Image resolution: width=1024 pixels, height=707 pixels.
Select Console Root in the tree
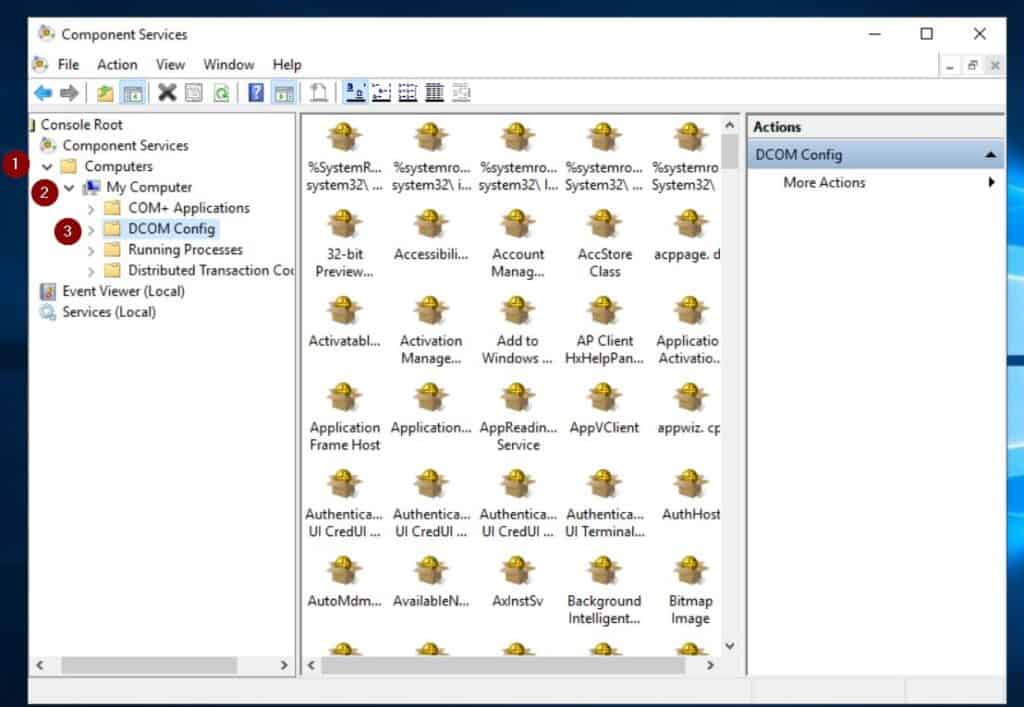point(81,125)
